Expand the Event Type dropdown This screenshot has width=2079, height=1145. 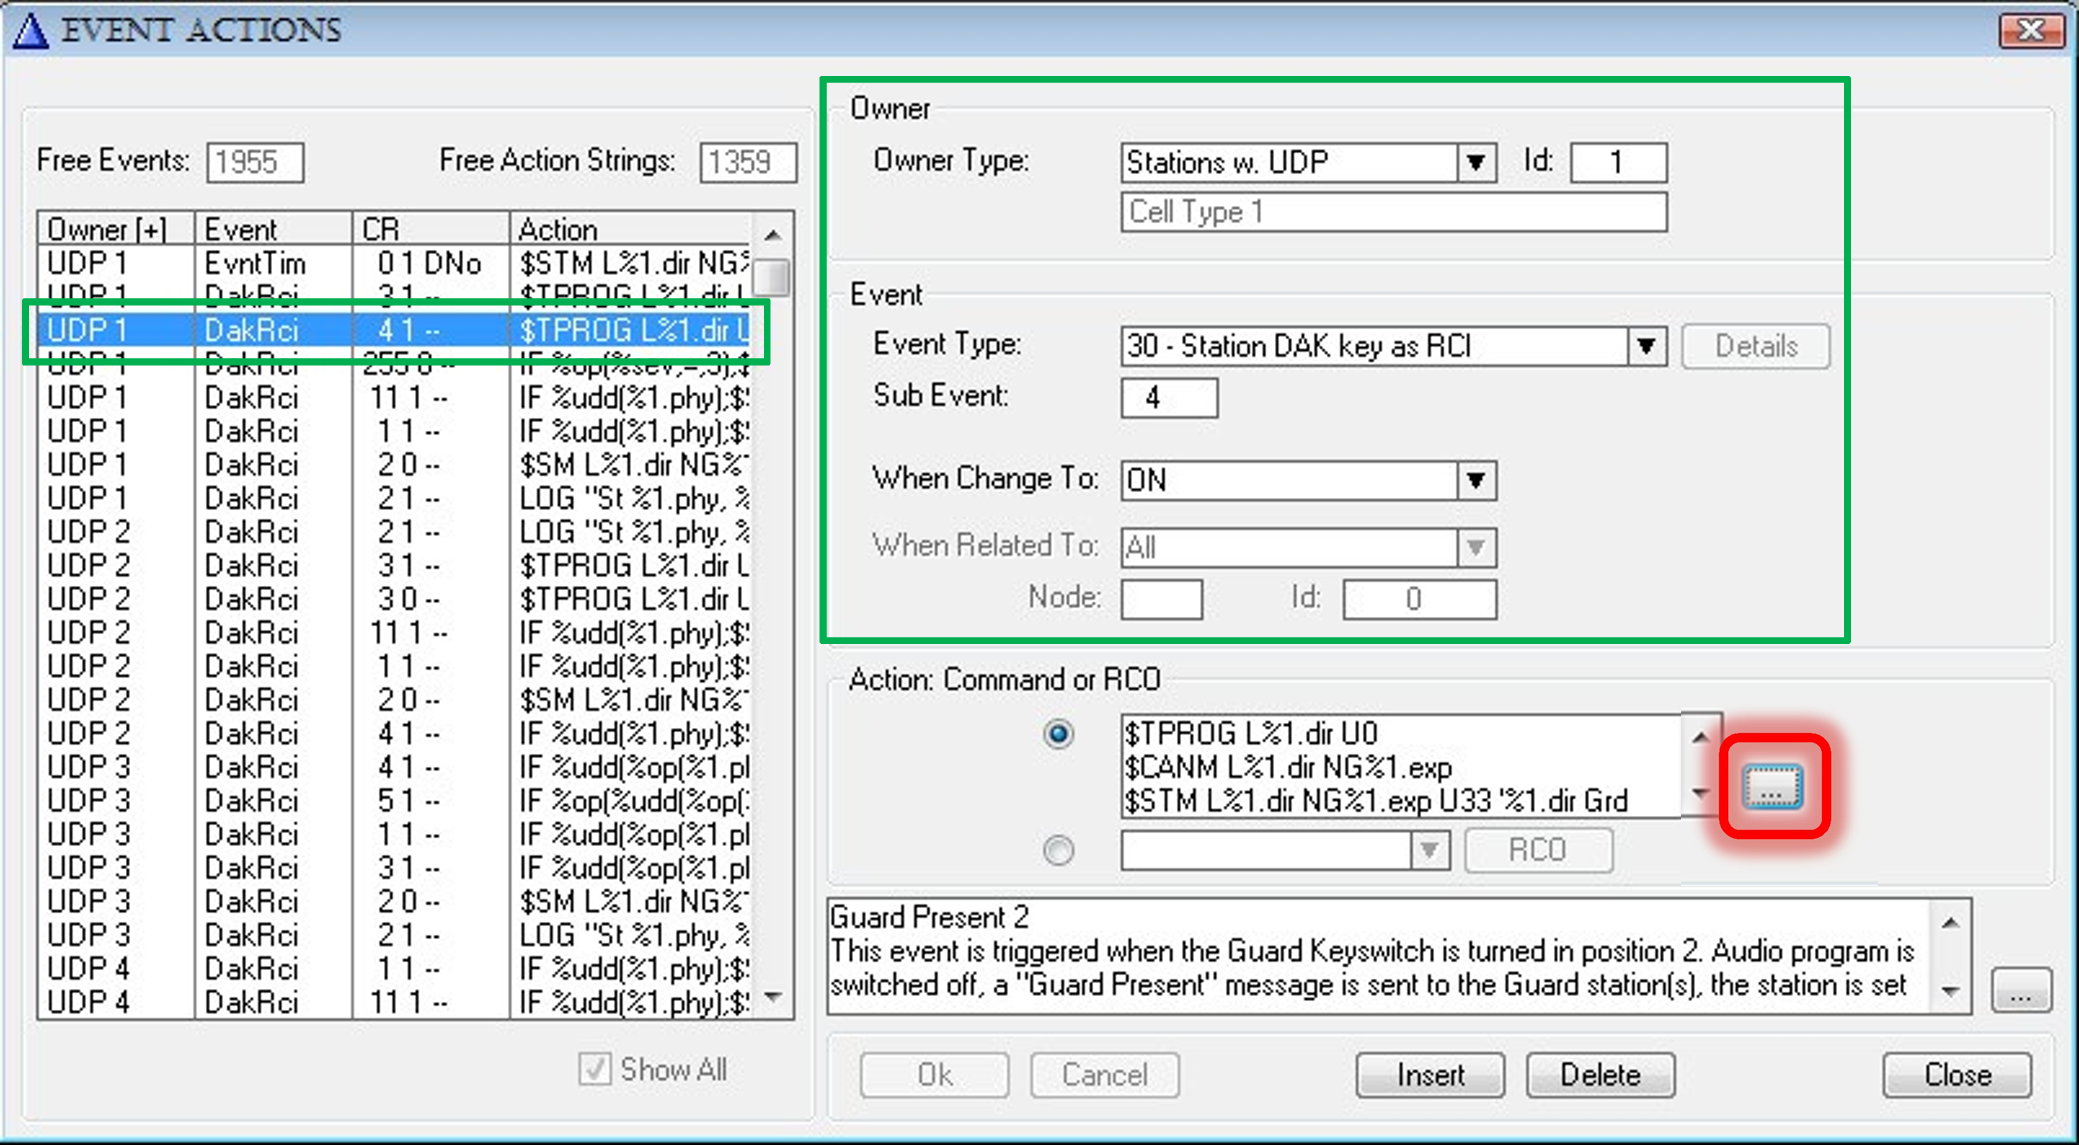(1645, 347)
